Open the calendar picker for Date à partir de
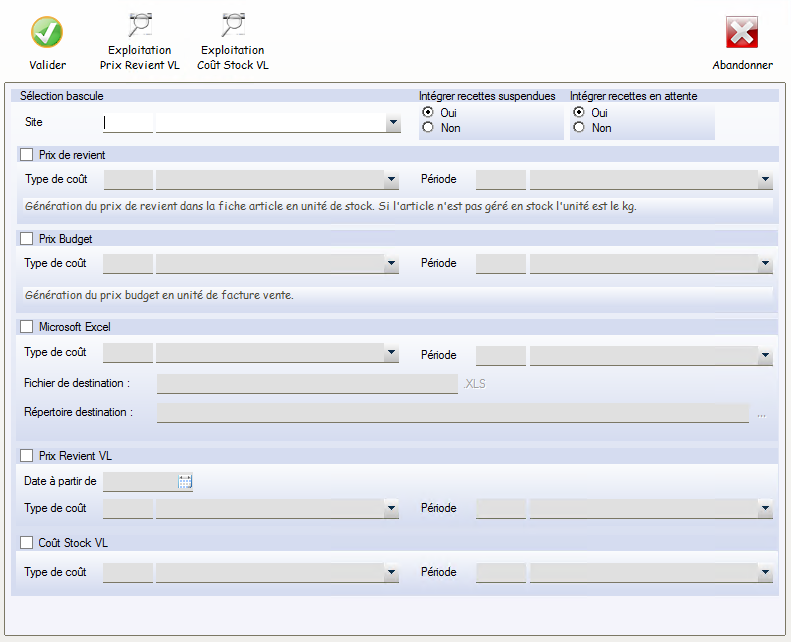The width and height of the screenshot is (791, 642). [x=185, y=482]
